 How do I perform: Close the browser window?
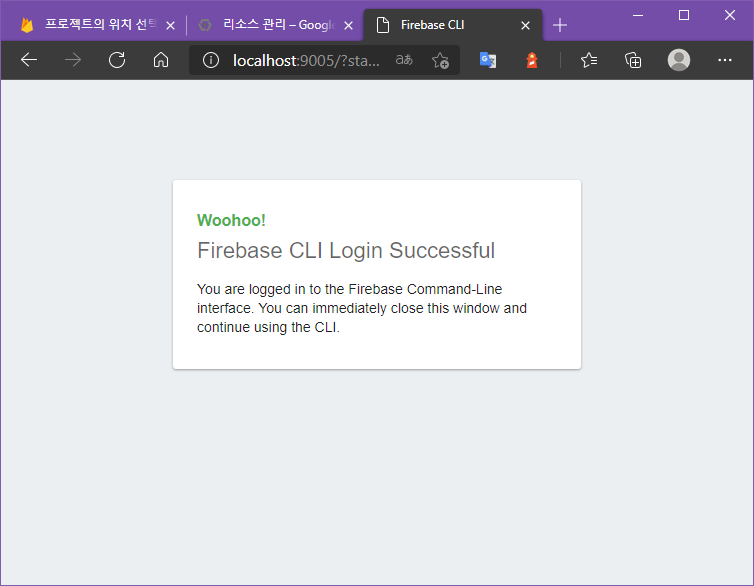[x=730, y=15]
